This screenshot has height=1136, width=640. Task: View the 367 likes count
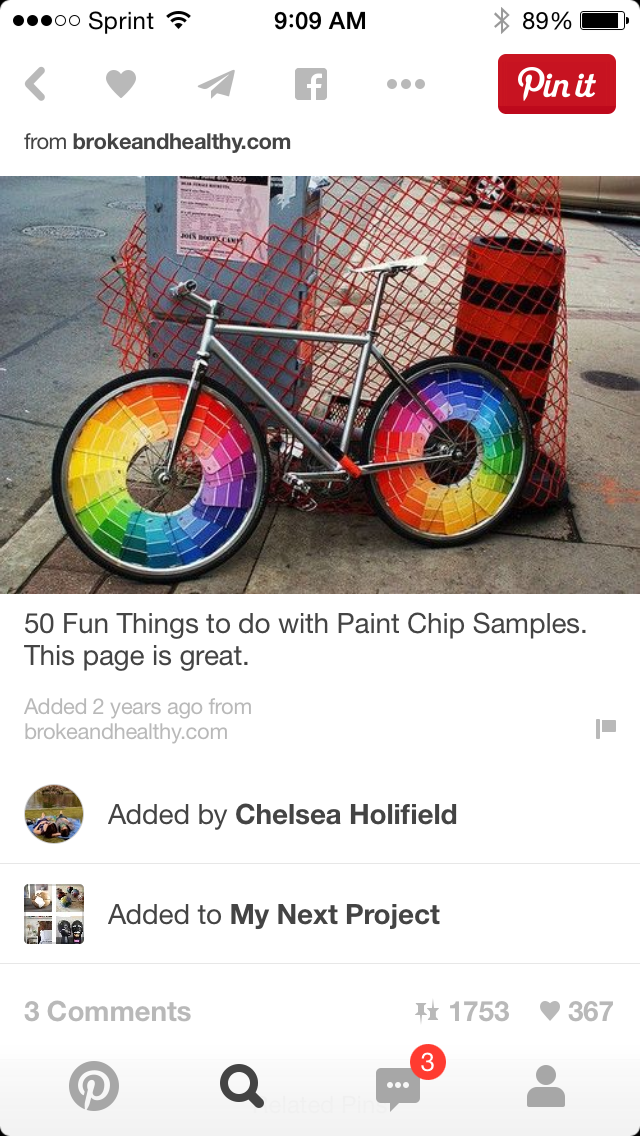(x=577, y=1011)
